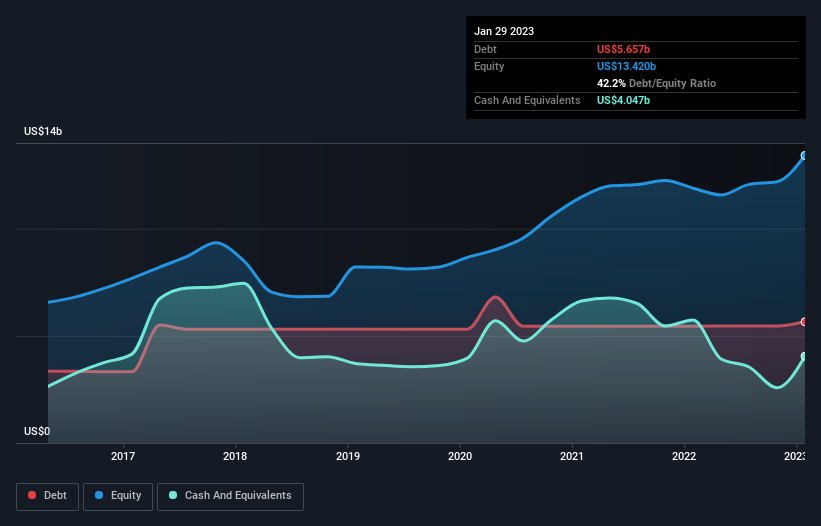Click the Equity label in tooltip

pos(489,66)
